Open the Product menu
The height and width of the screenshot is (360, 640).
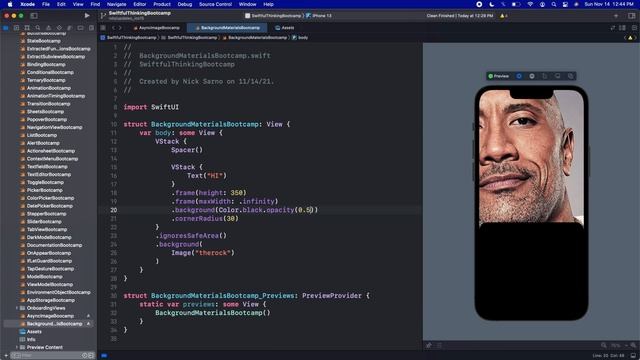[x=162, y=4]
